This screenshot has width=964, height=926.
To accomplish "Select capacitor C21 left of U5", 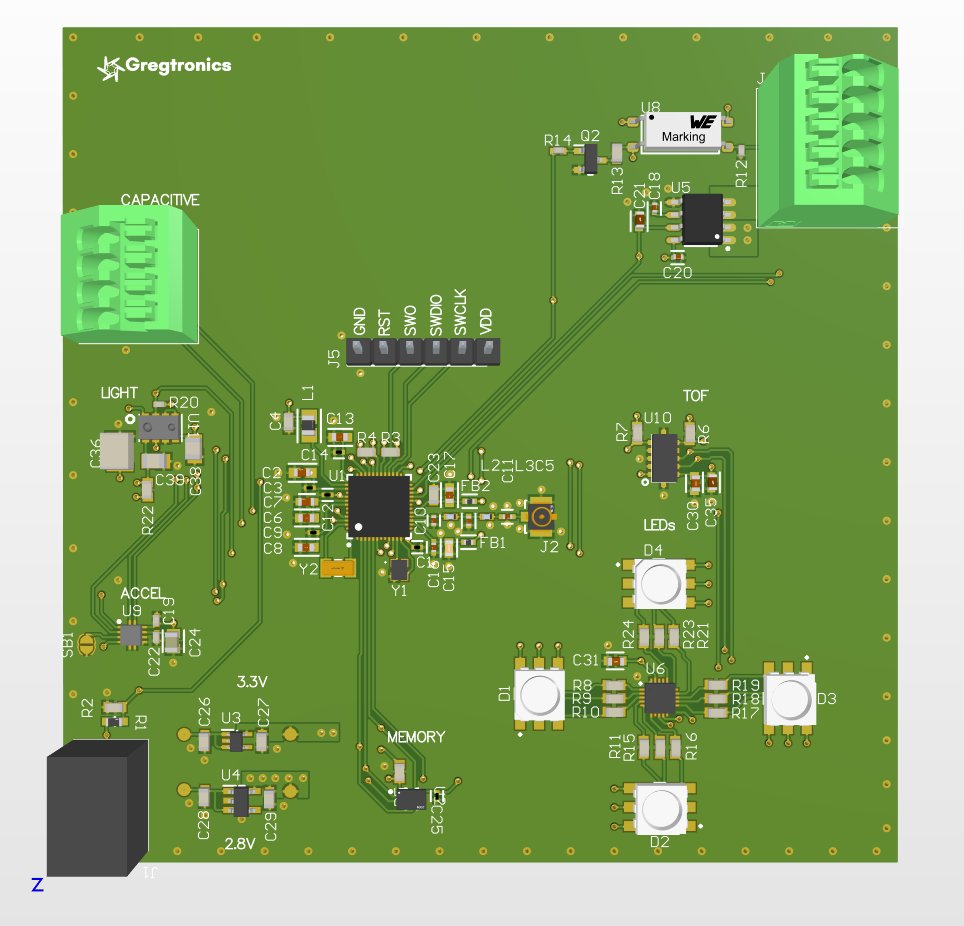I will [640, 220].
